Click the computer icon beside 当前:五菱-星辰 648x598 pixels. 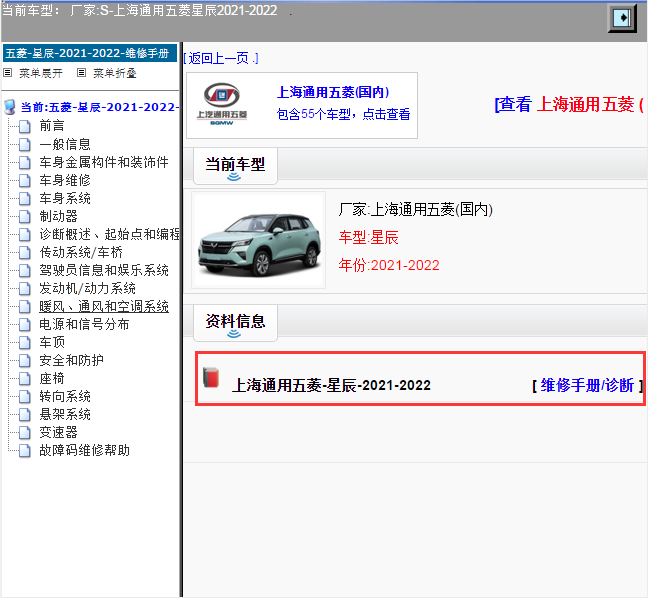[10, 107]
